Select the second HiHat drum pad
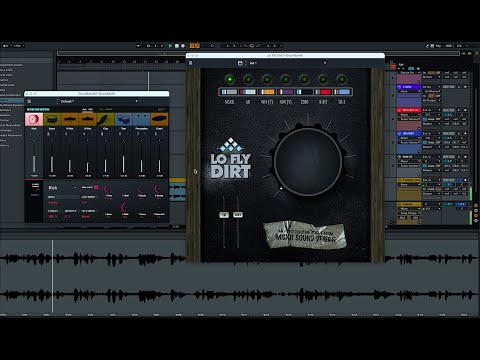Screen dimensions: 480x360 pos(87,119)
